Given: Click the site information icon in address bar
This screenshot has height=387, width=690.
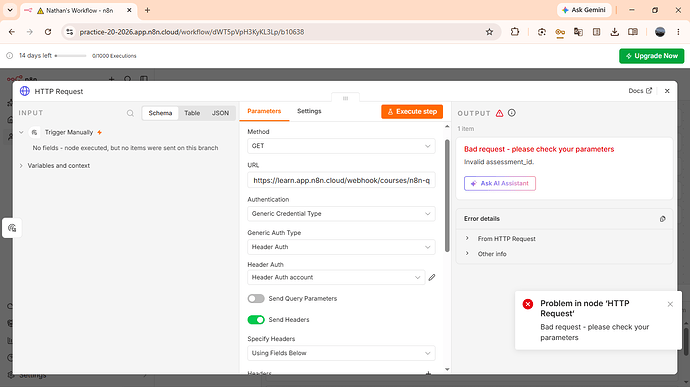Looking at the screenshot, I should tap(70, 32).
